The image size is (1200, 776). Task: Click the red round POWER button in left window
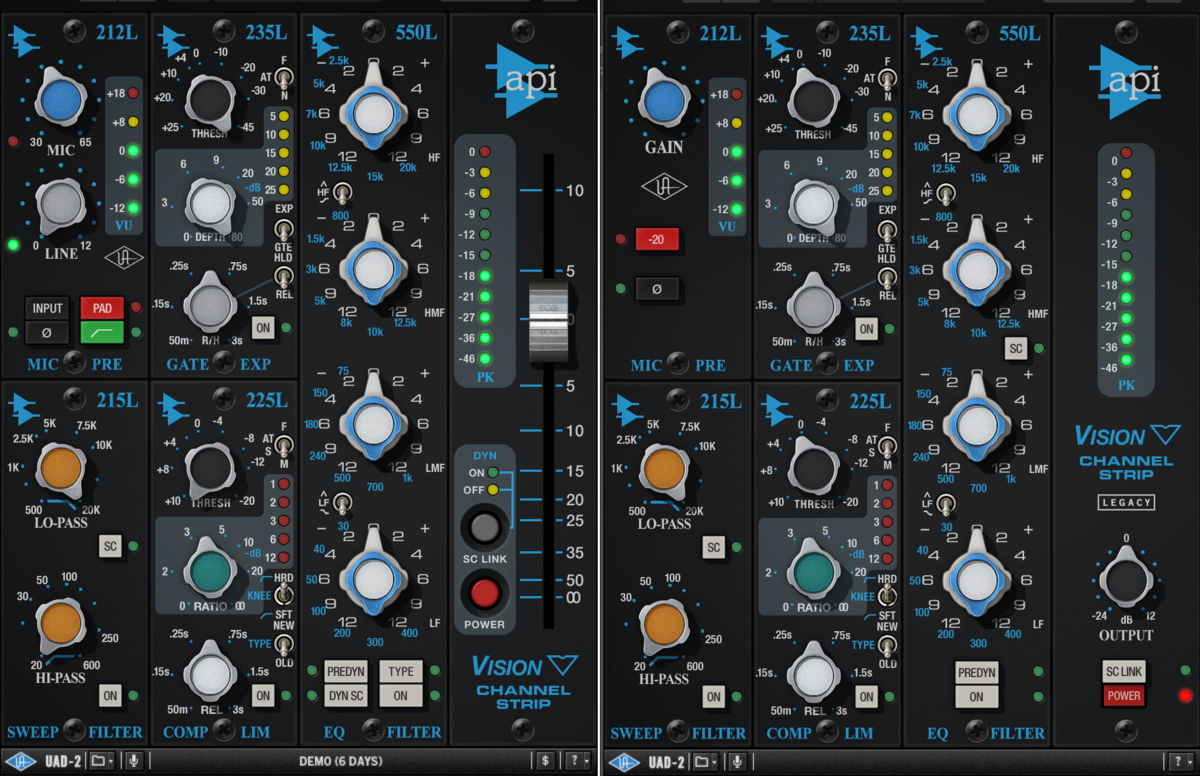click(483, 592)
